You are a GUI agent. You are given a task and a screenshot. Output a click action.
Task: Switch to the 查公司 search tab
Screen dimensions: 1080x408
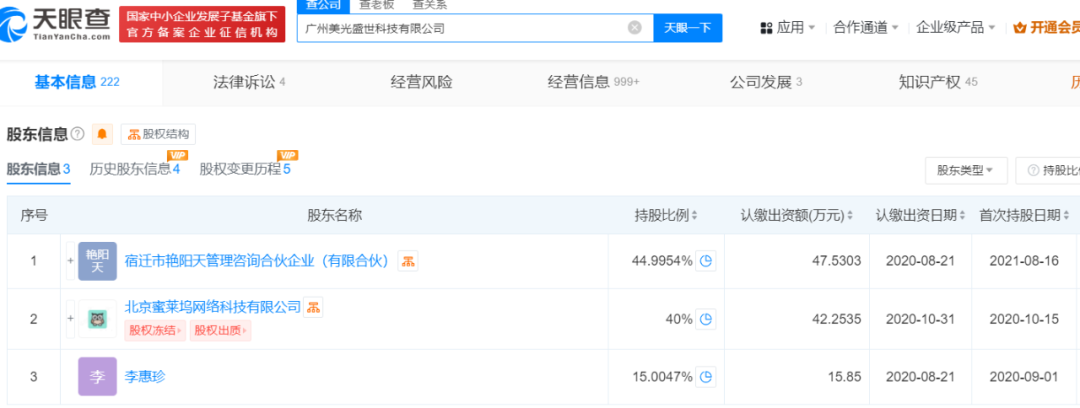pyautogui.click(x=321, y=4)
